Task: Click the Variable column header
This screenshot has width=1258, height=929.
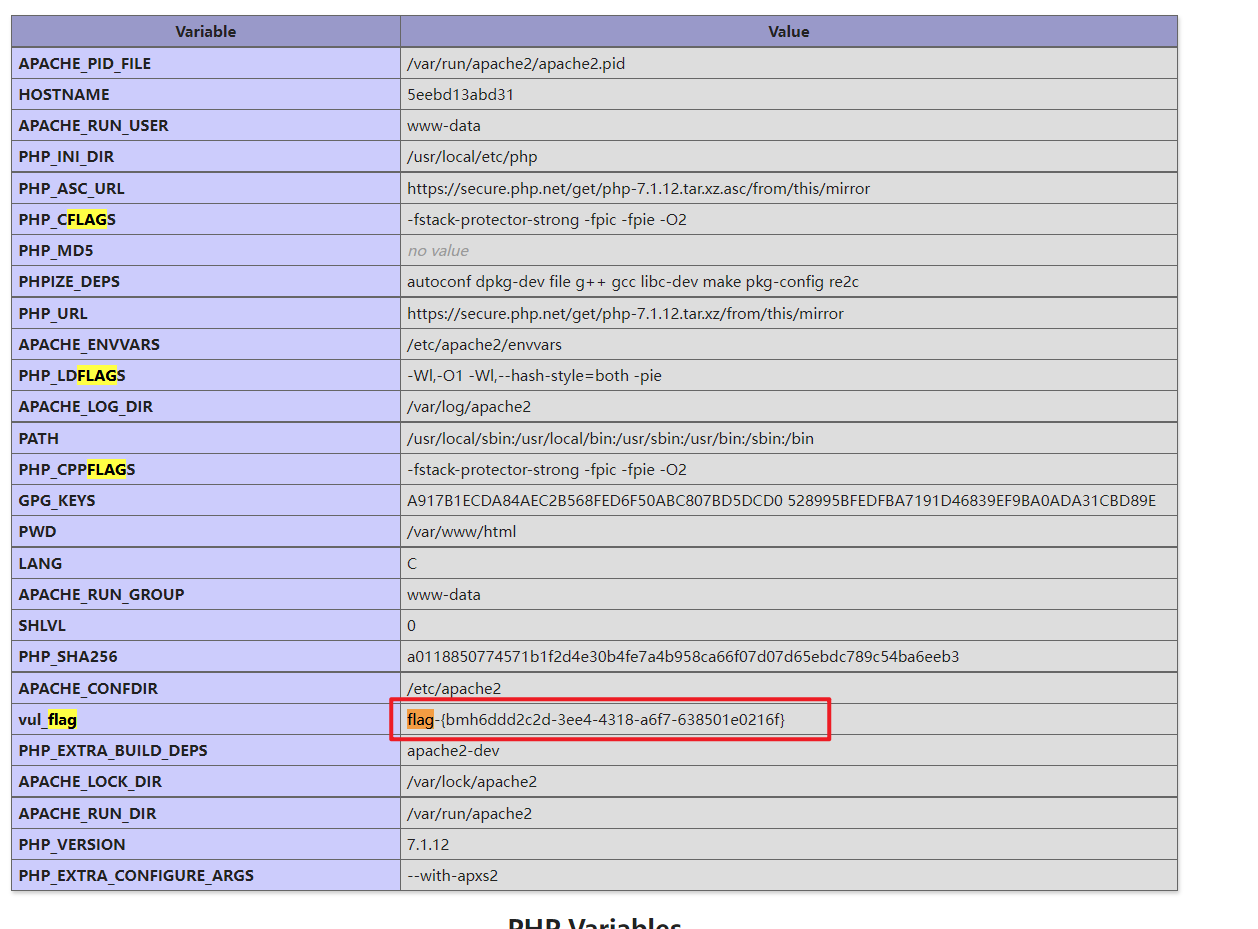Action: (205, 32)
